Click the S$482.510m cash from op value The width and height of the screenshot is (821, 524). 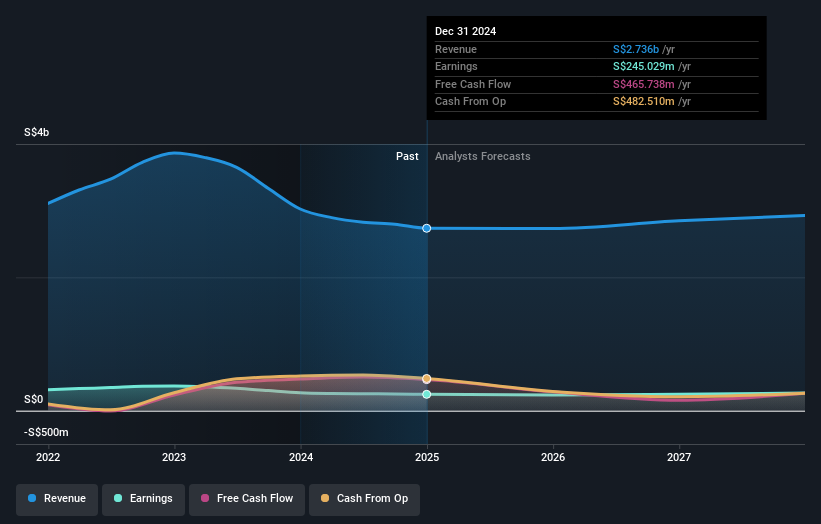point(644,102)
